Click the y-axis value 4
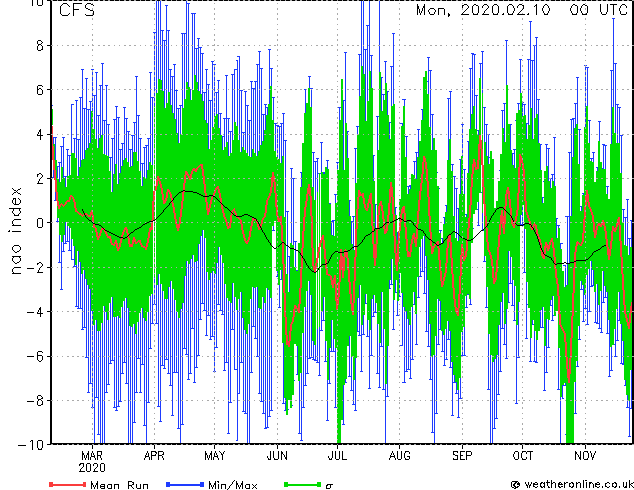 tap(40, 134)
